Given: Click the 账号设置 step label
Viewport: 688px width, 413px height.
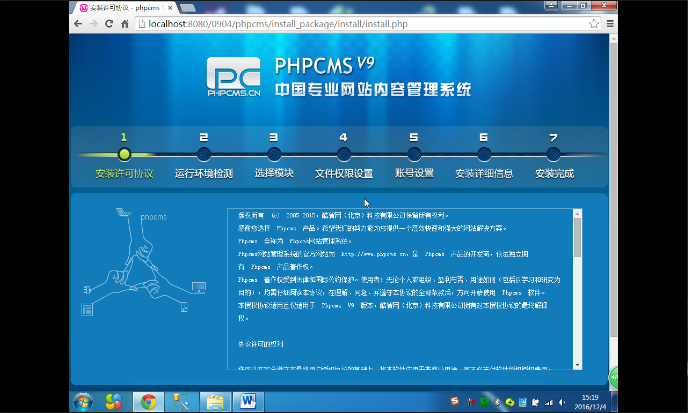Looking at the screenshot, I should click(414, 173).
